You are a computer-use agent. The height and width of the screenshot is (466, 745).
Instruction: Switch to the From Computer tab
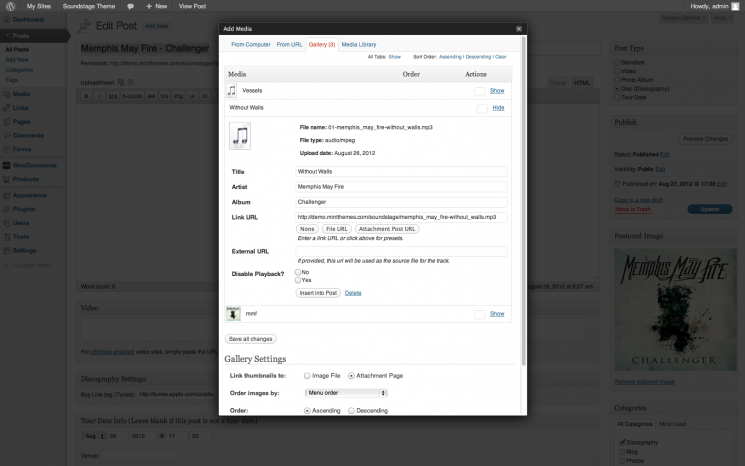pyautogui.click(x=251, y=45)
